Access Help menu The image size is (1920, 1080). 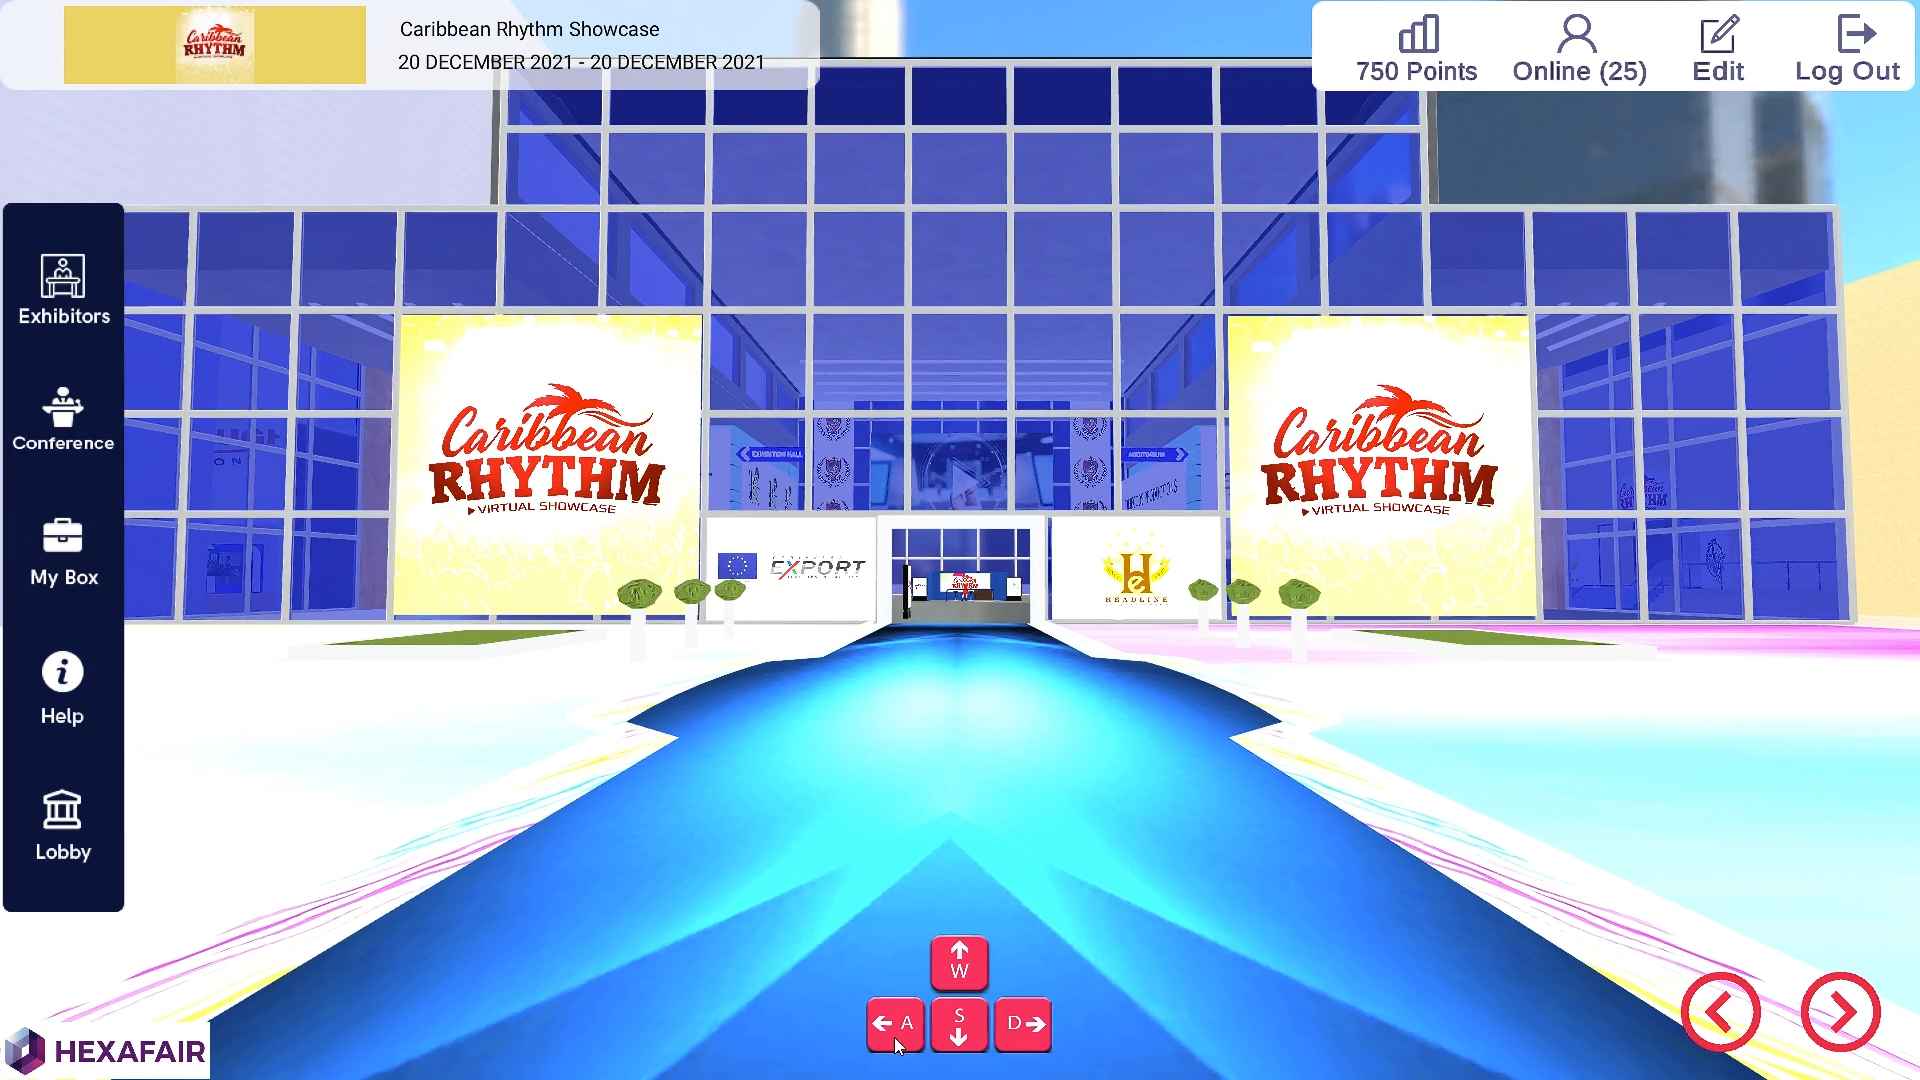pos(61,687)
